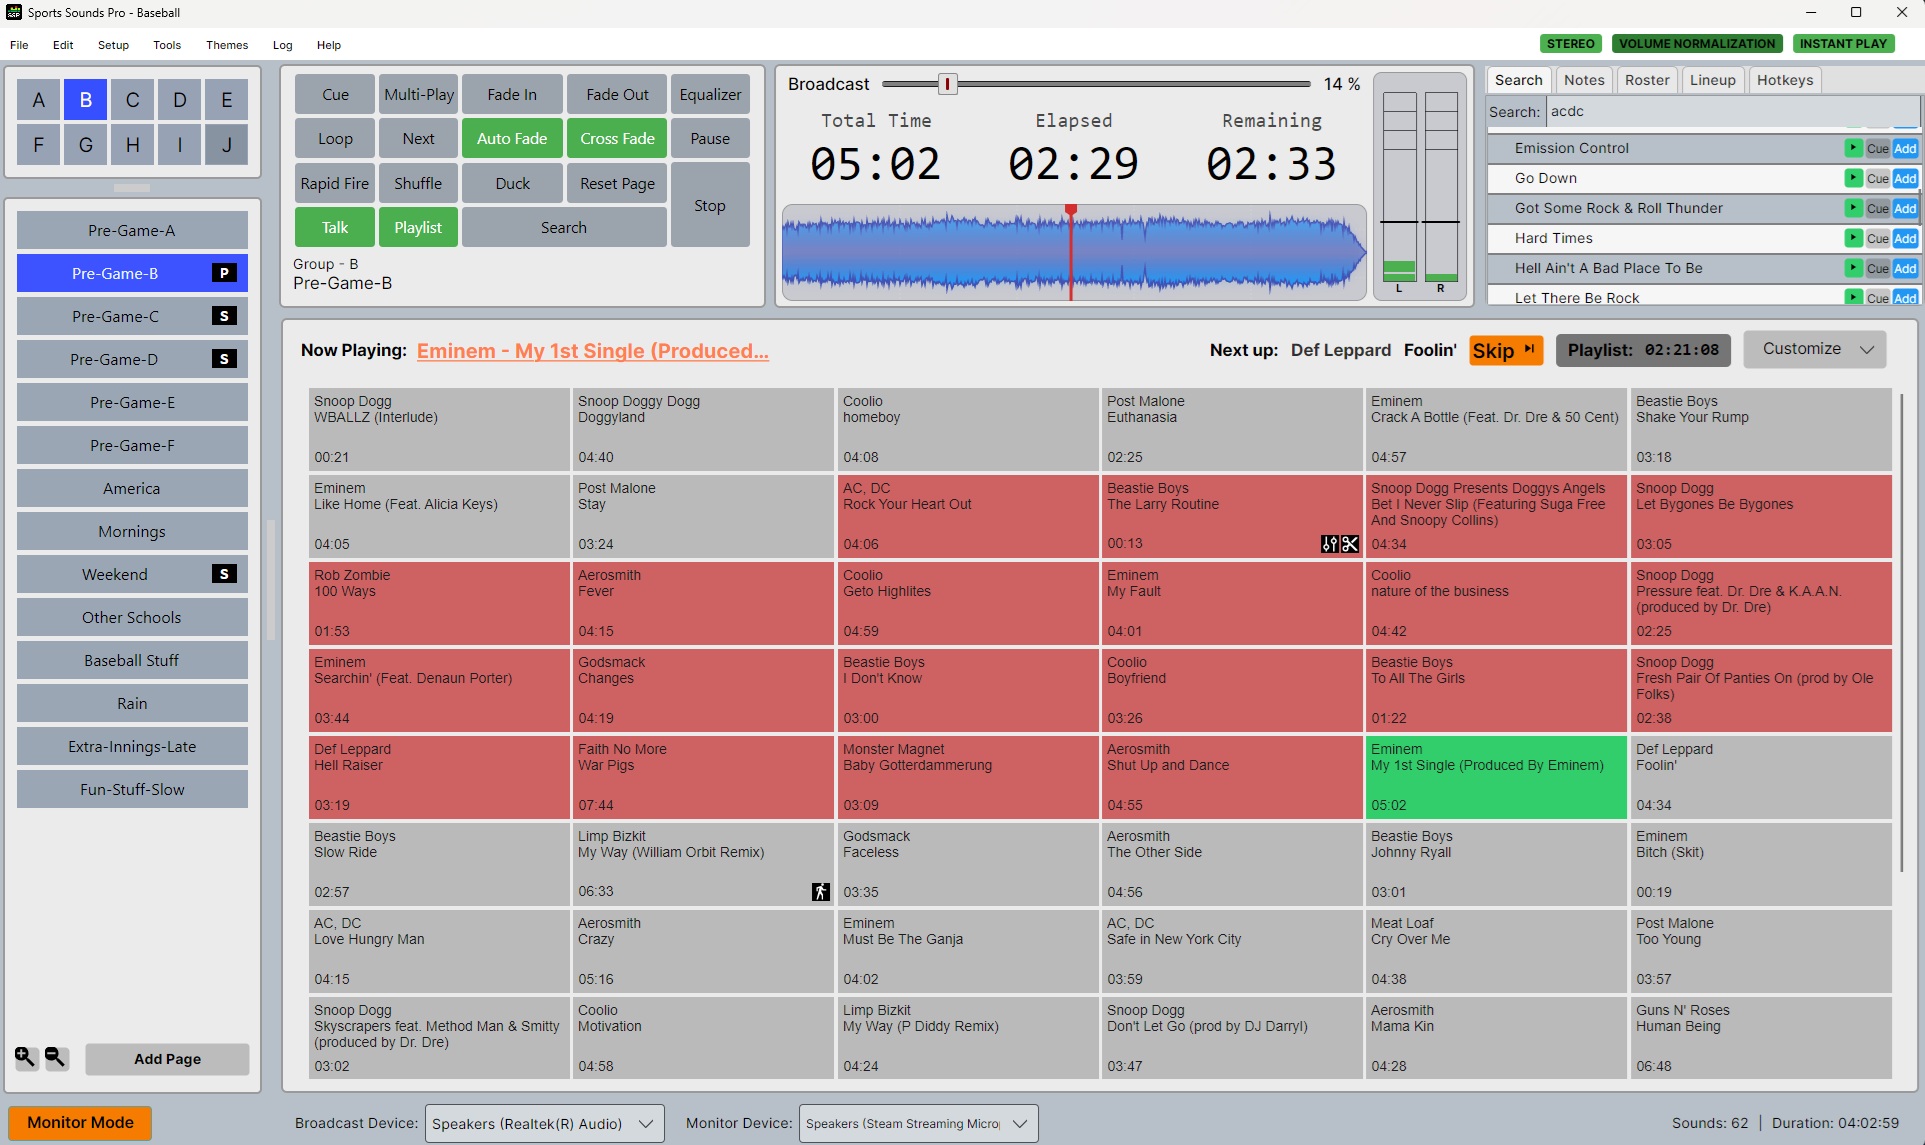Toggle VOLUME NORMALIZATION
This screenshot has width=1925, height=1145.
[1697, 44]
